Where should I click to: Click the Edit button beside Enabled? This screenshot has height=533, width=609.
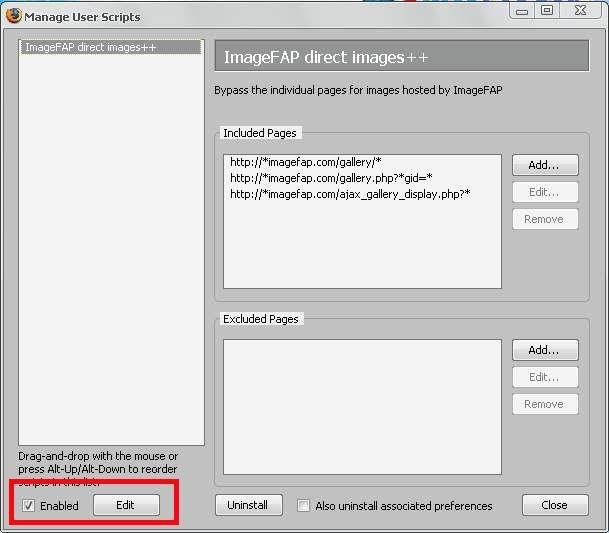point(126,505)
